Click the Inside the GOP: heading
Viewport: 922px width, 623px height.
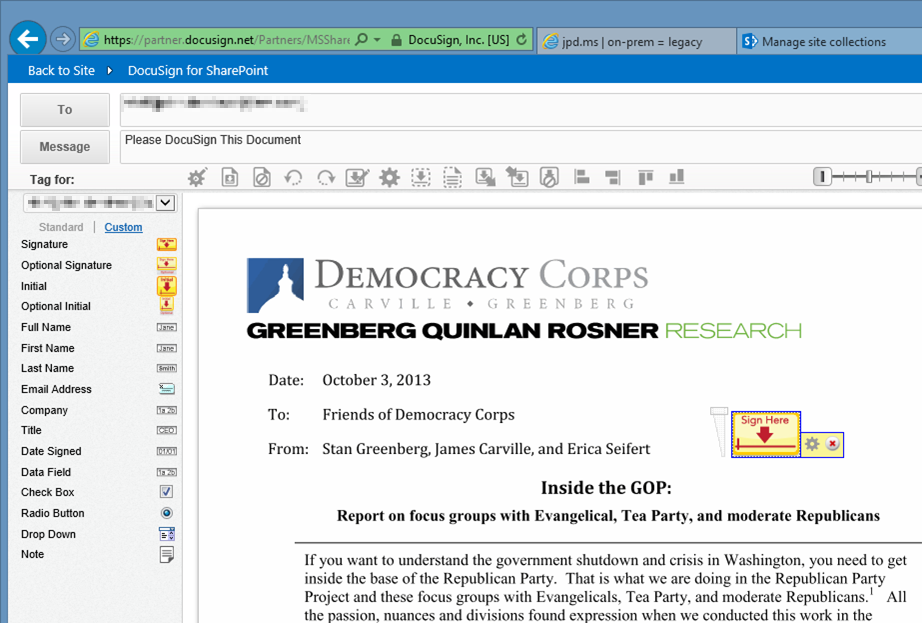tap(606, 488)
